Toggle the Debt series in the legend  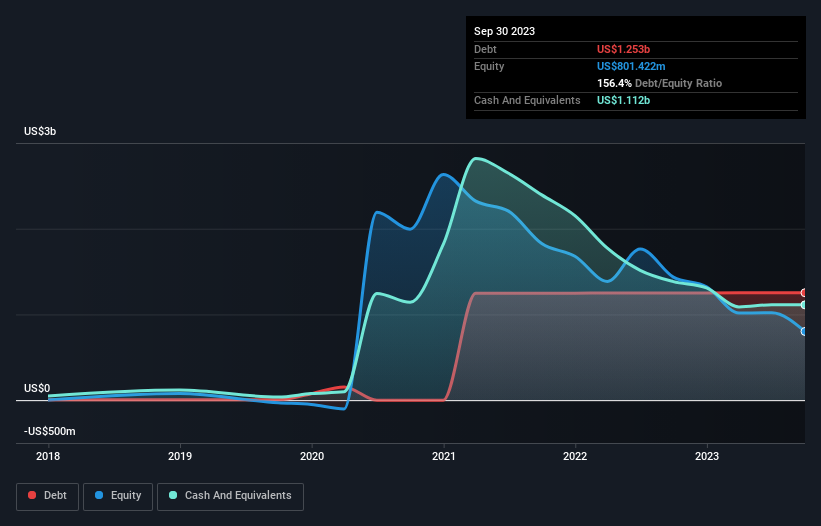click(48, 496)
